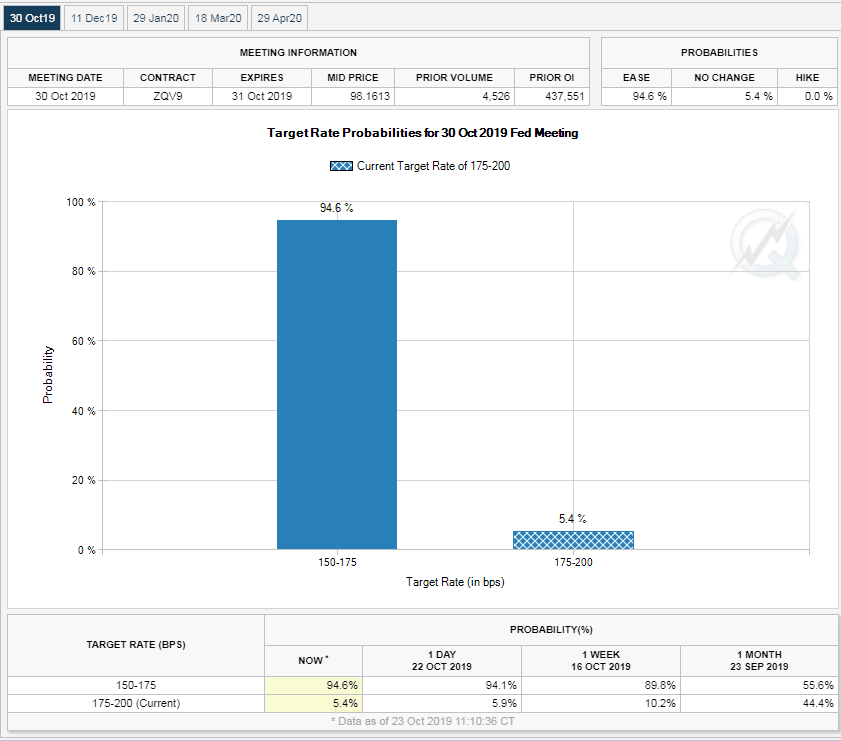
Task: Click the EASE probability value 94.6 %
Action: pos(636,96)
